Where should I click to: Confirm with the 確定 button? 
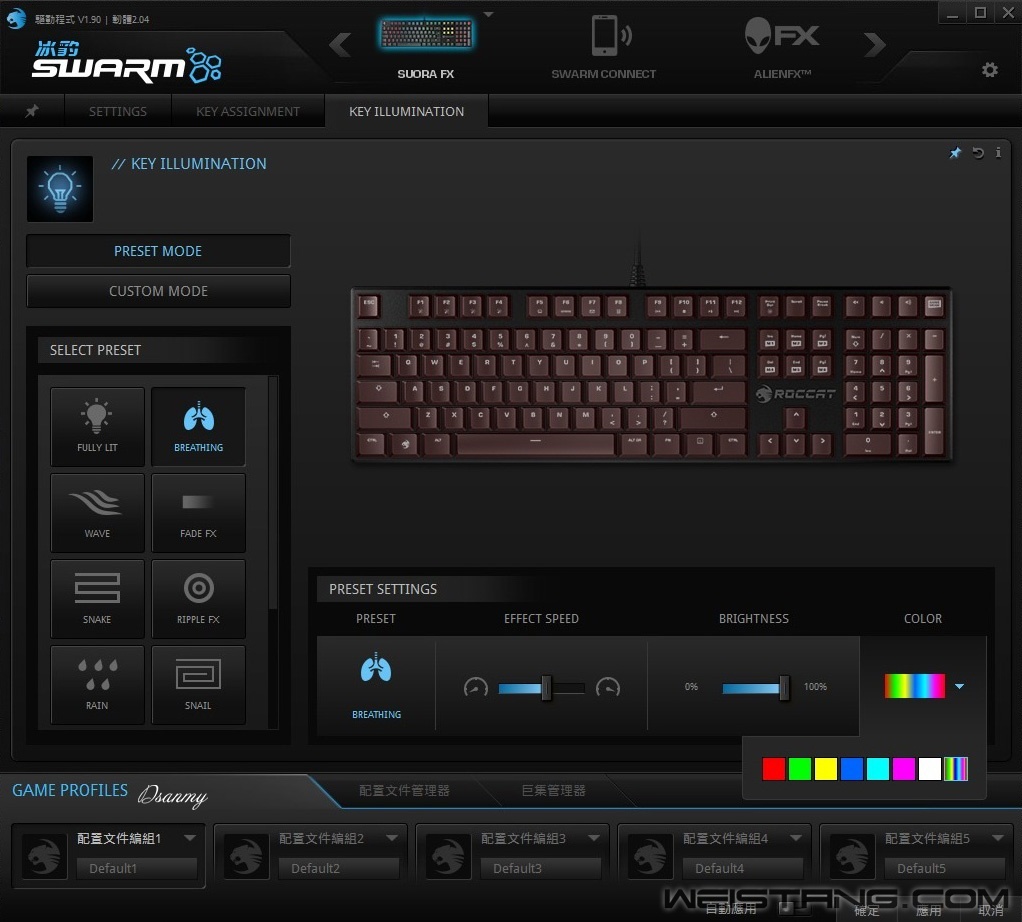[x=867, y=910]
